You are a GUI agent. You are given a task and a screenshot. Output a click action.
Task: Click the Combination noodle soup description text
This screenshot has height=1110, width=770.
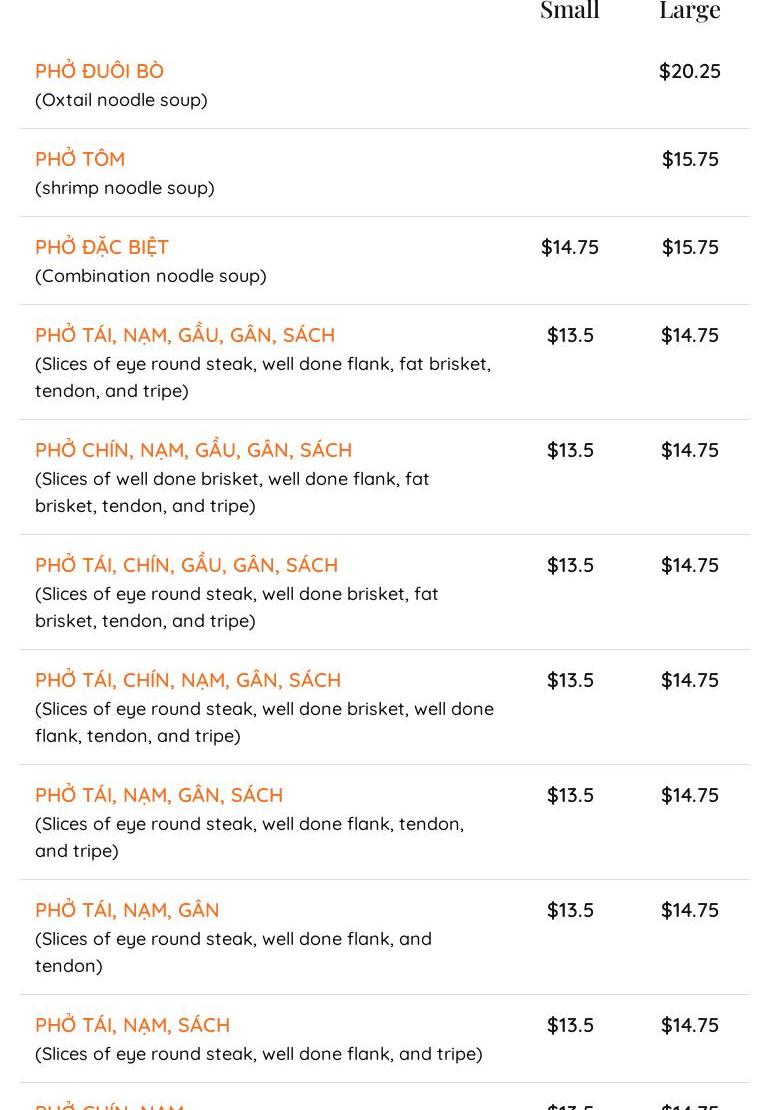[150, 276]
